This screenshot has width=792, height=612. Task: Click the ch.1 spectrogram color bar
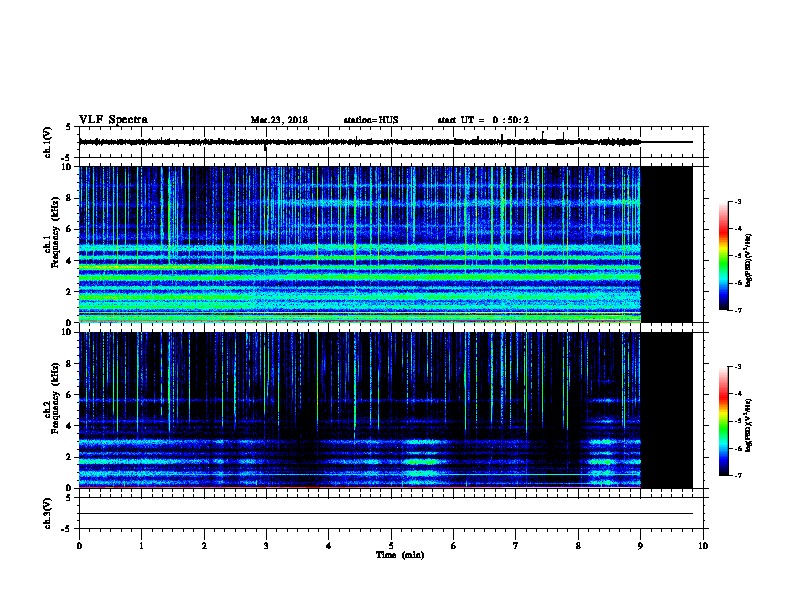coord(723,256)
